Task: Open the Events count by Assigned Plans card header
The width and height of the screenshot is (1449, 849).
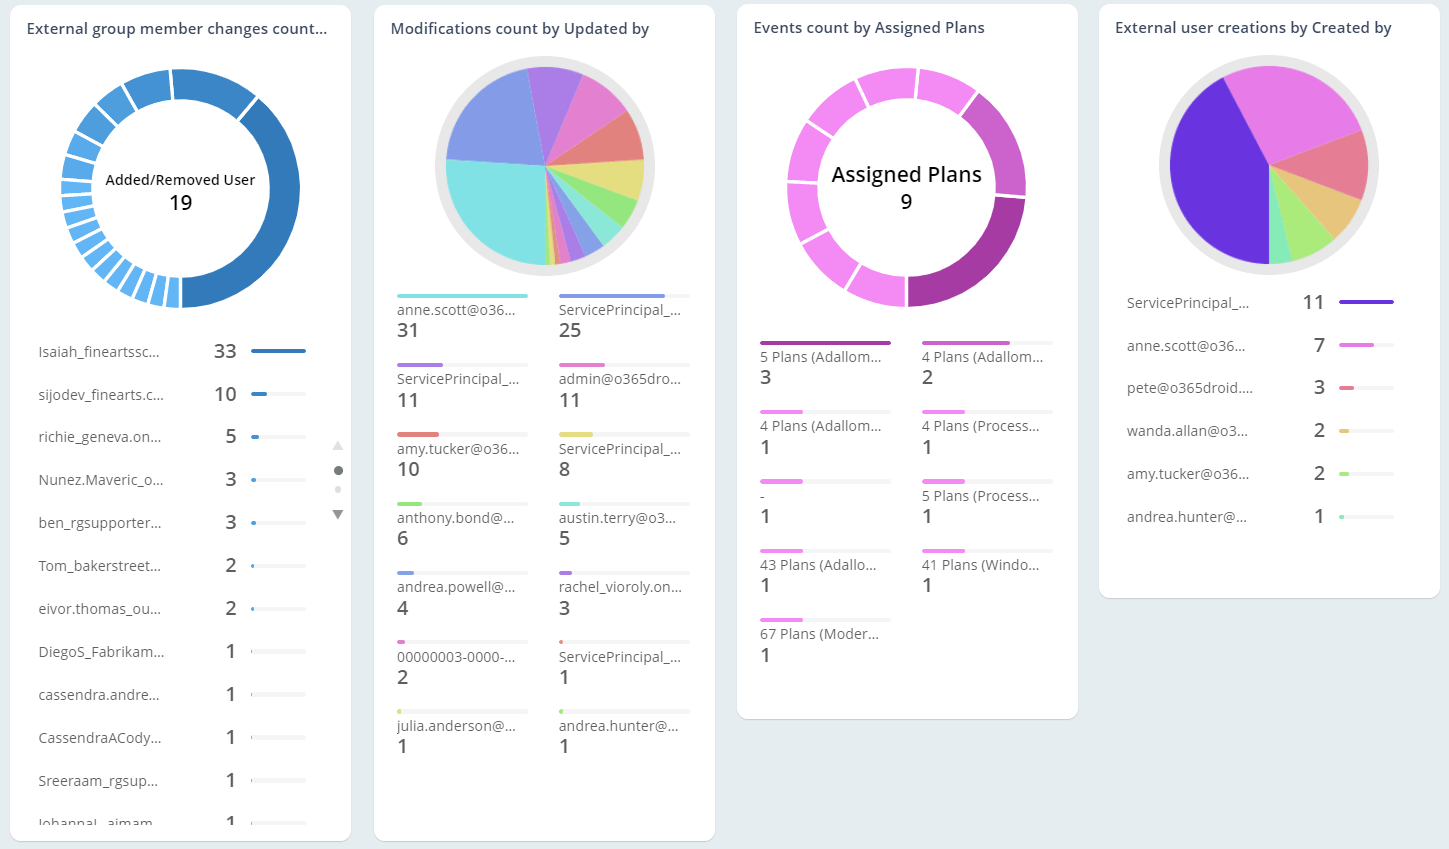Action: point(869,28)
